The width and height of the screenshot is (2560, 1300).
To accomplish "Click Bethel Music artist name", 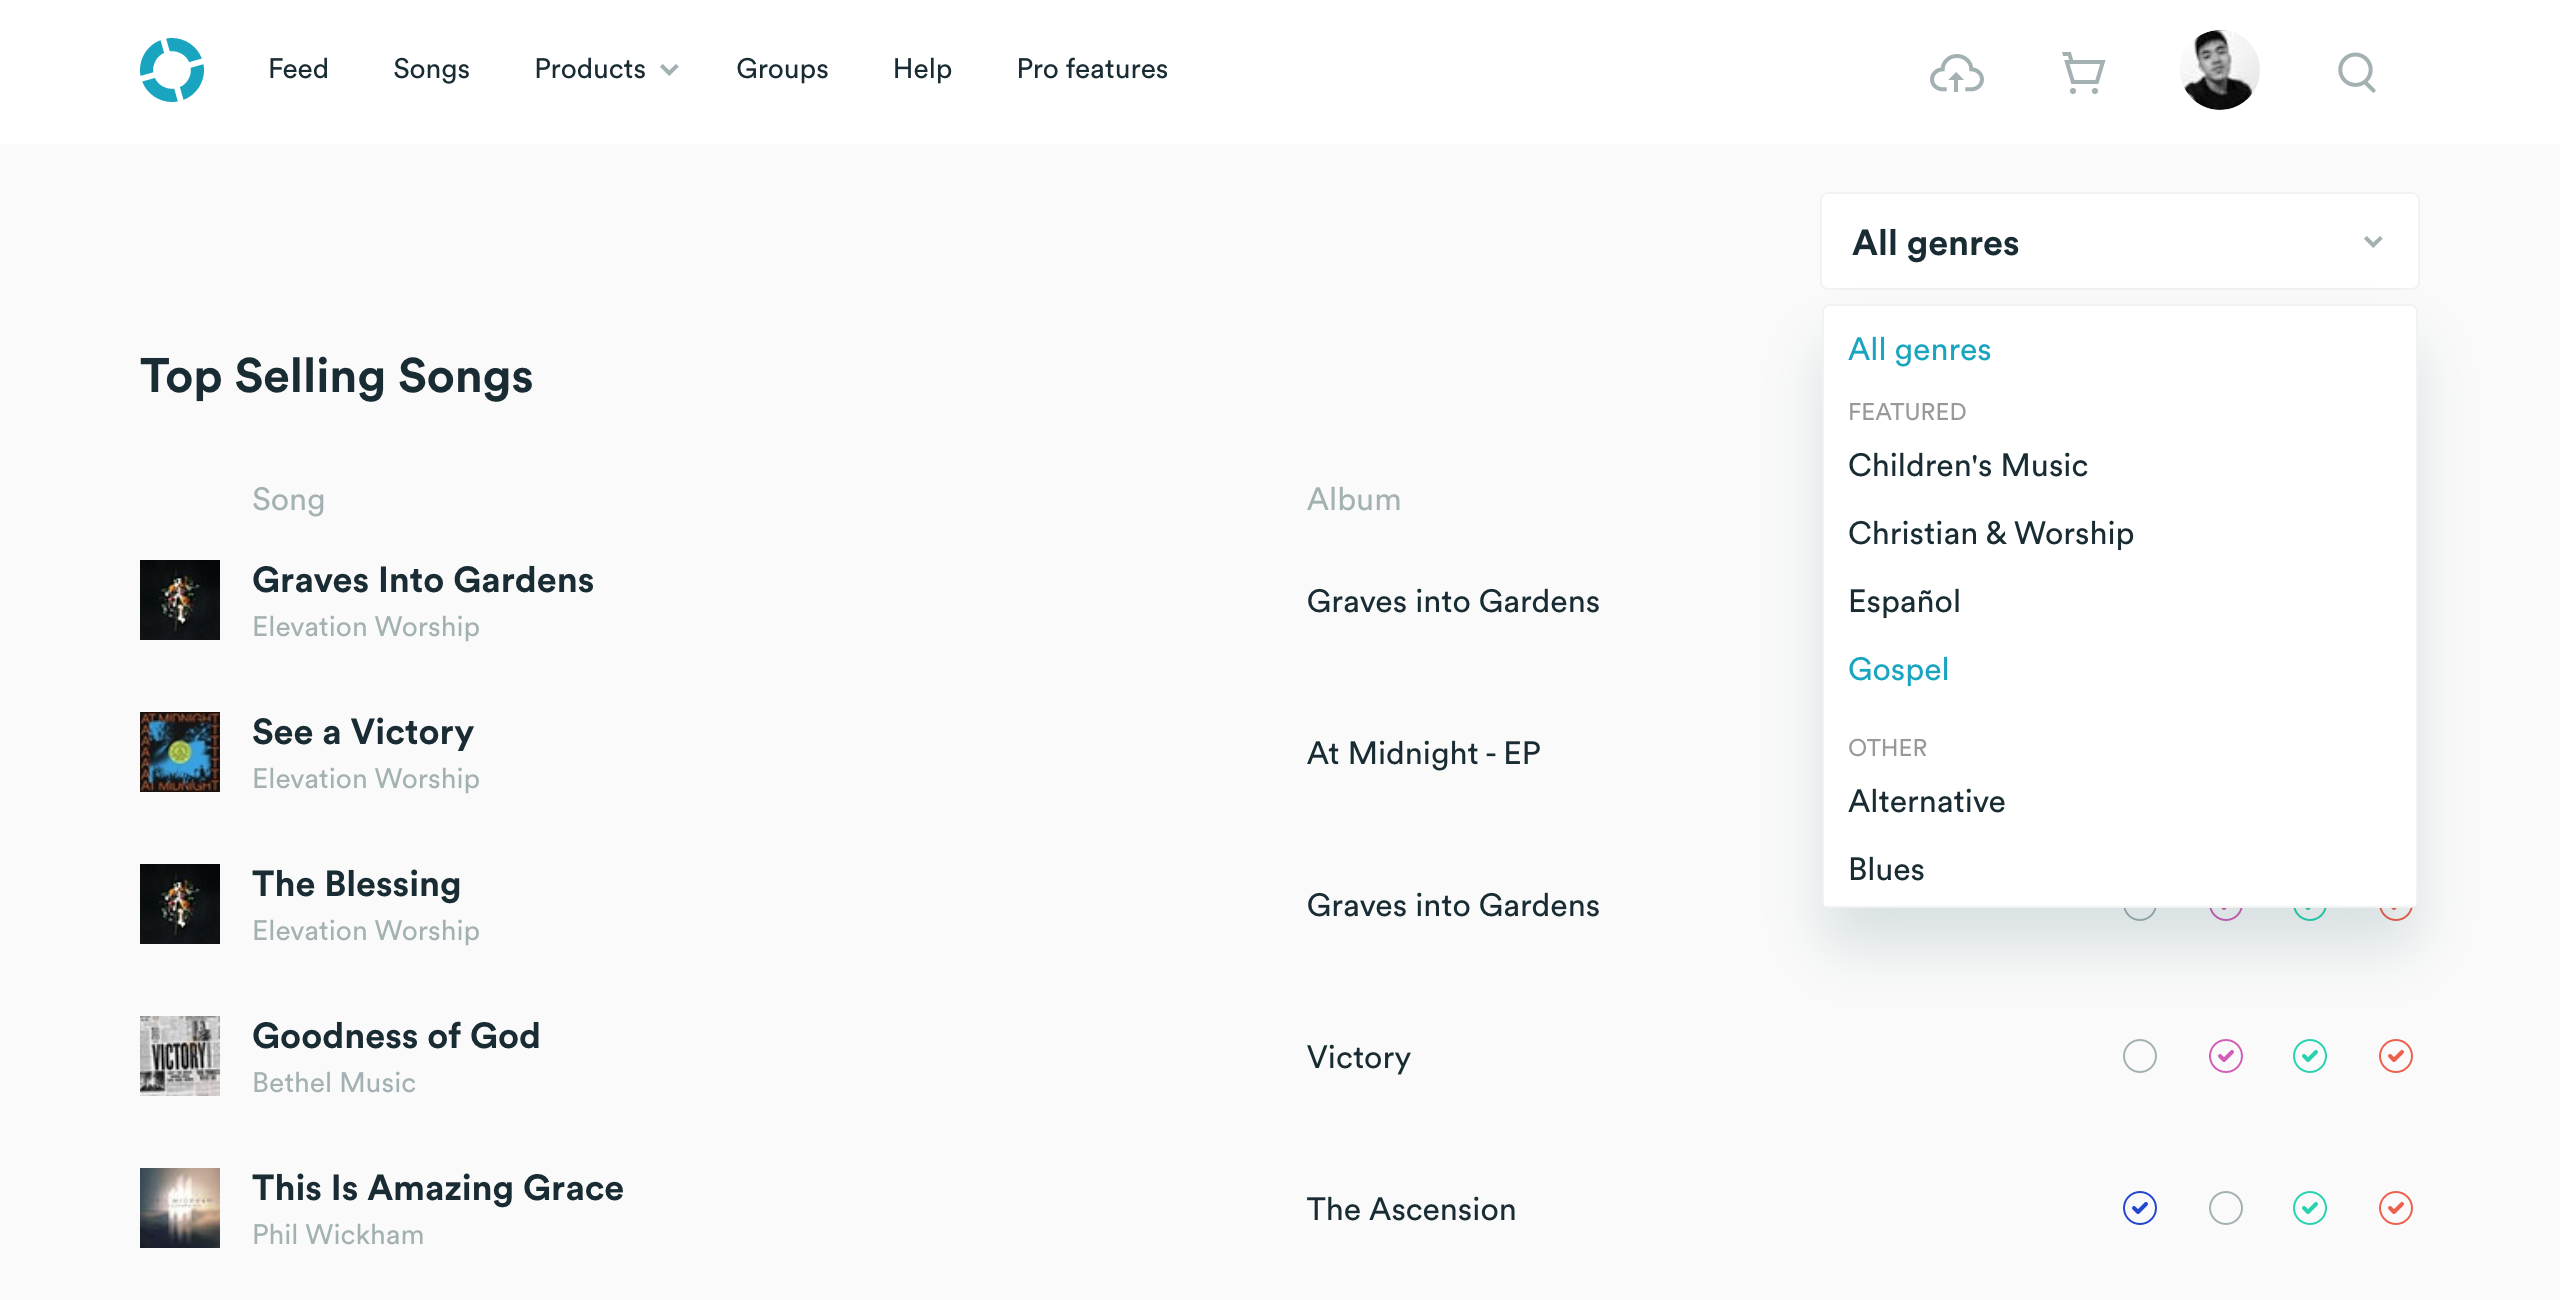I will tap(334, 1082).
